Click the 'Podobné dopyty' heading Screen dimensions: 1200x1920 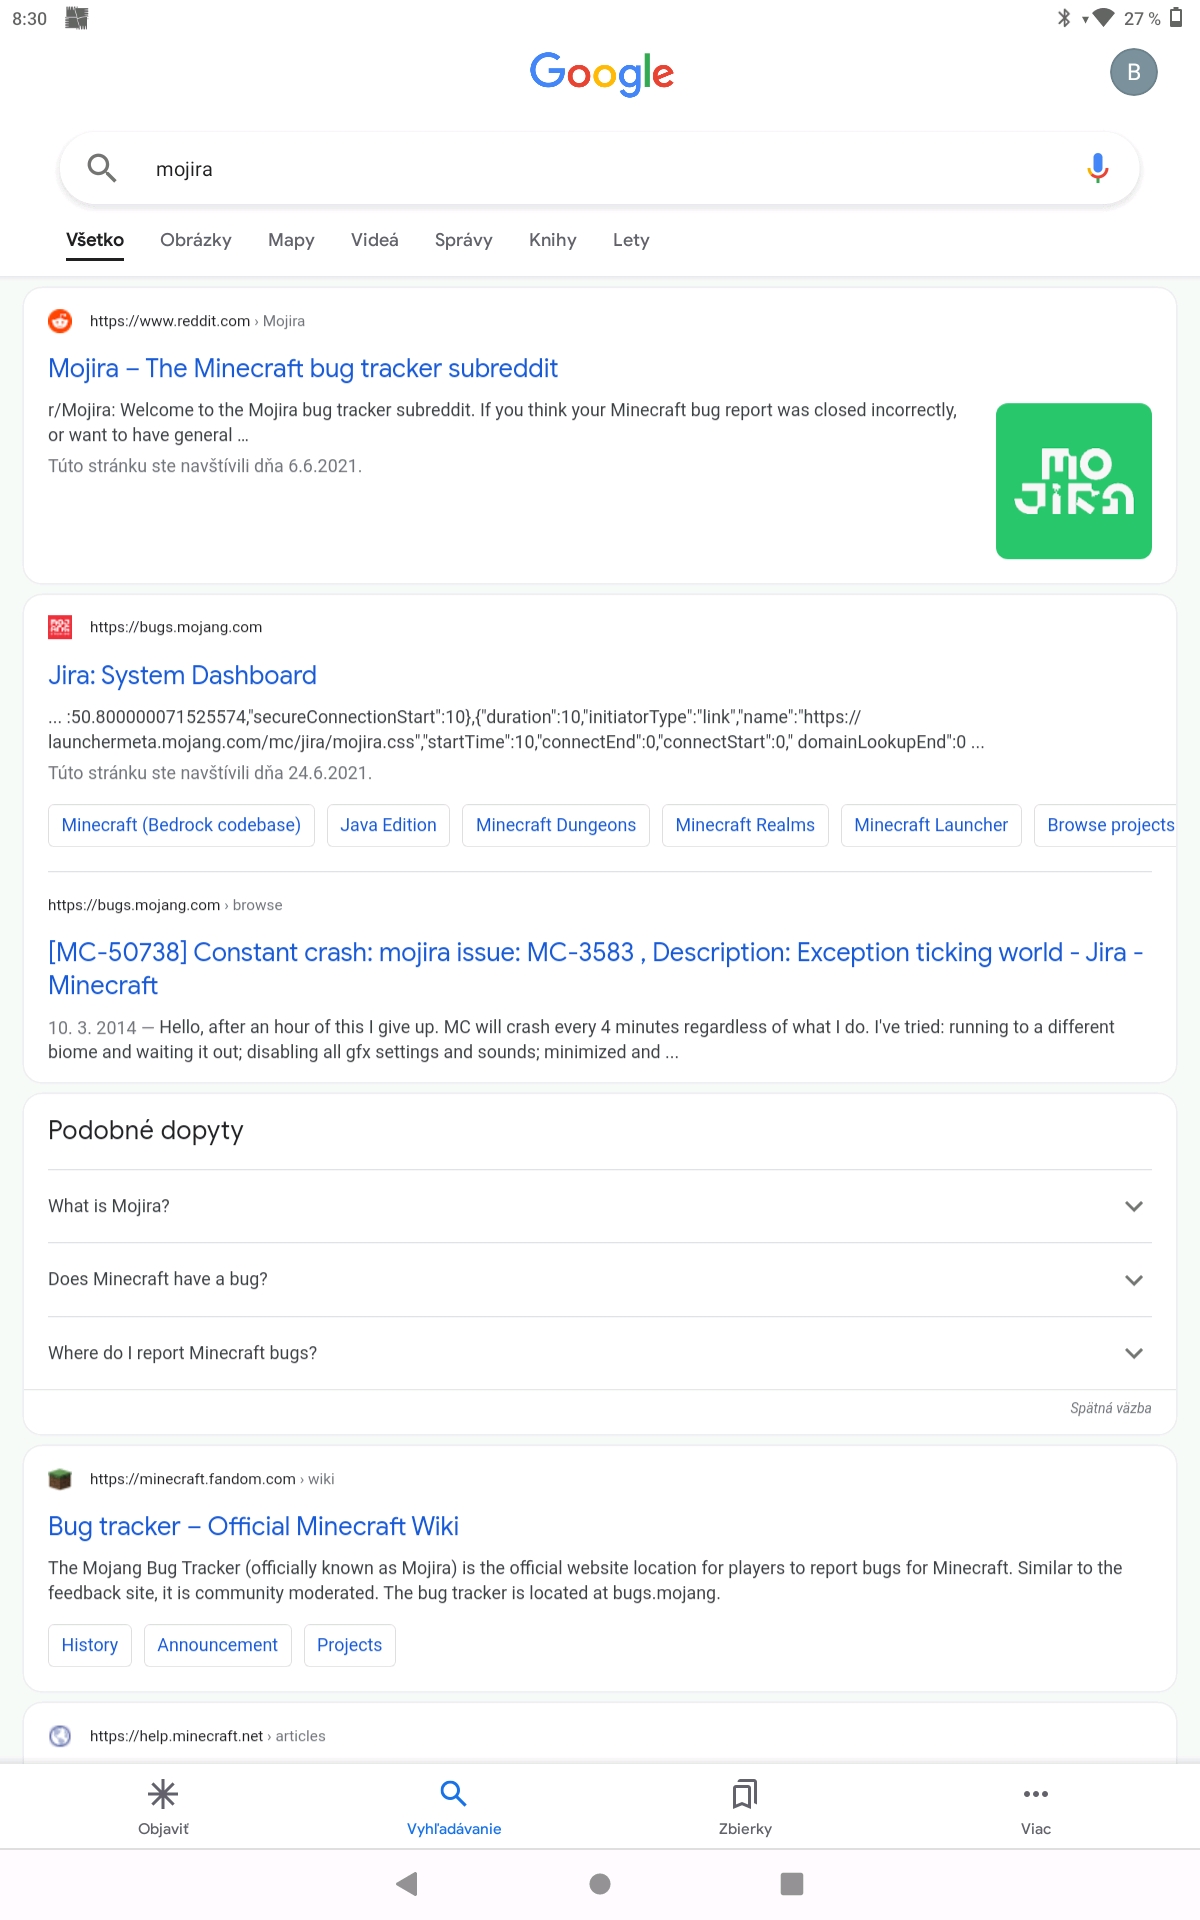coord(146,1130)
